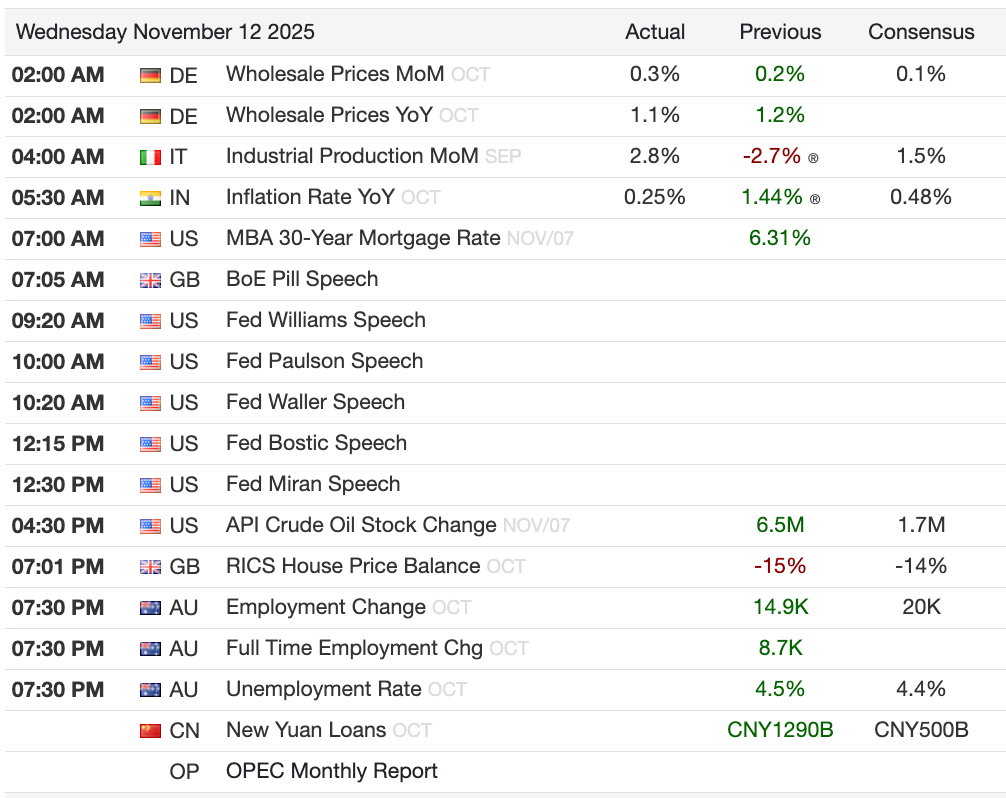Image resolution: width=1006 pixels, height=798 pixels.
Task: Click the Previous column header
Action: [780, 32]
